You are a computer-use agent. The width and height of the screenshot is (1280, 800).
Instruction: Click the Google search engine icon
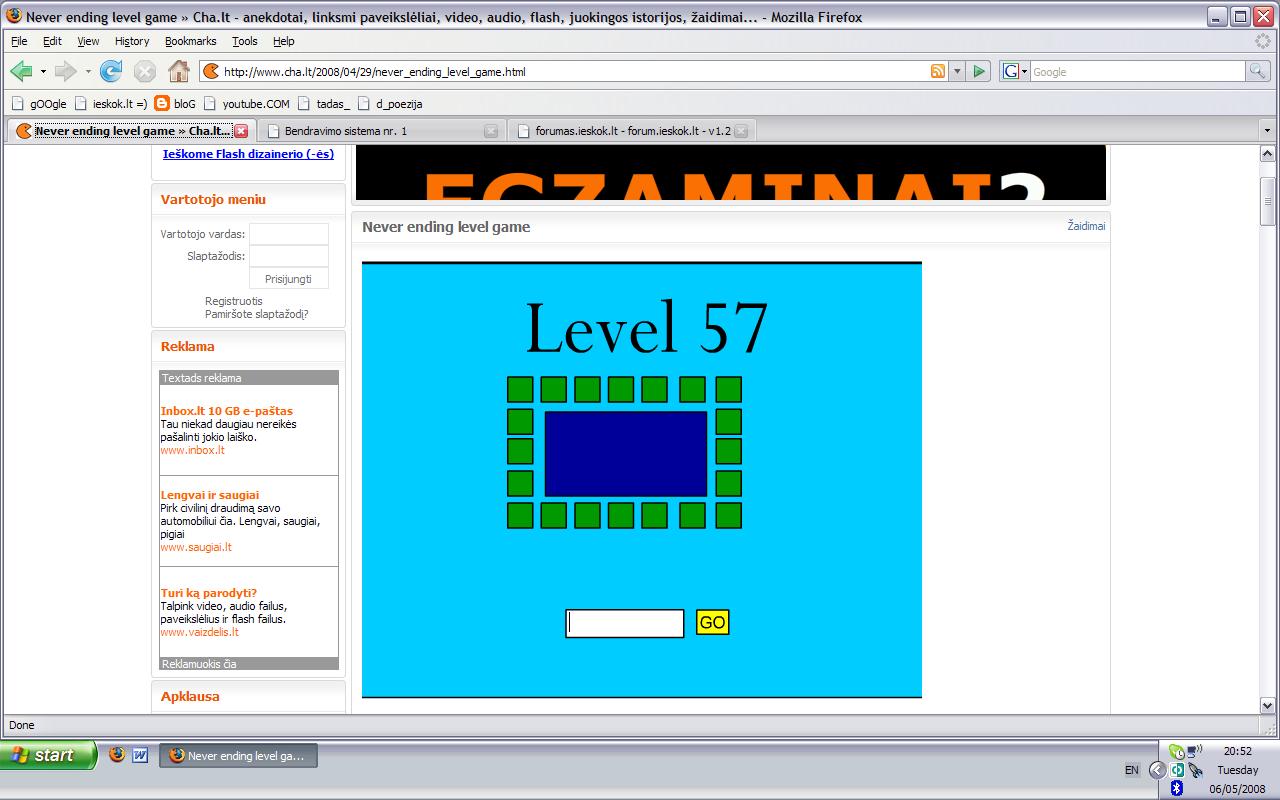tap(1011, 71)
